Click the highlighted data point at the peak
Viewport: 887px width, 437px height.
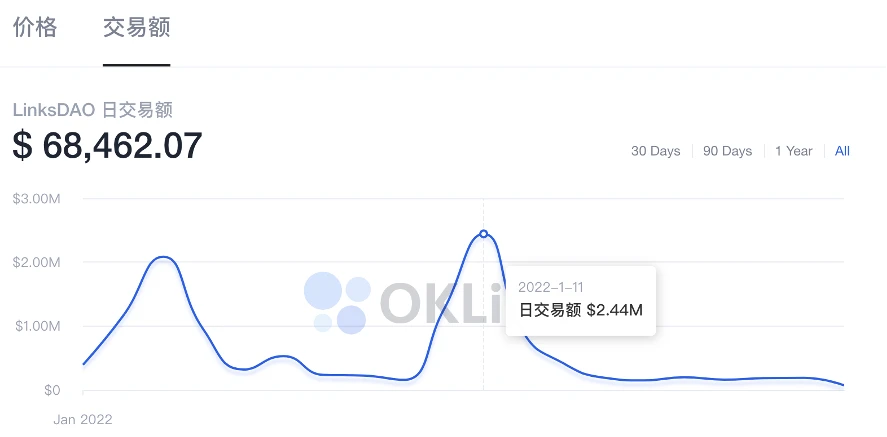[x=483, y=234]
